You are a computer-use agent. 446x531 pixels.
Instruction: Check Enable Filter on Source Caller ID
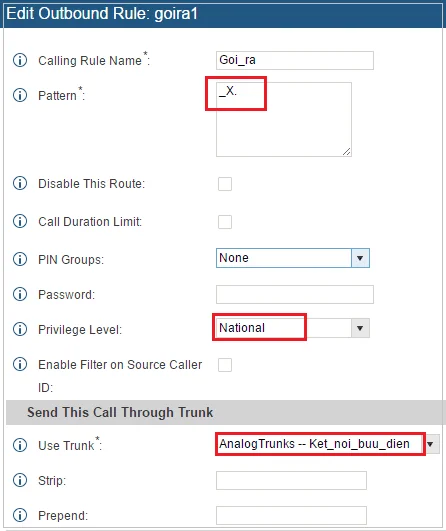click(225, 365)
